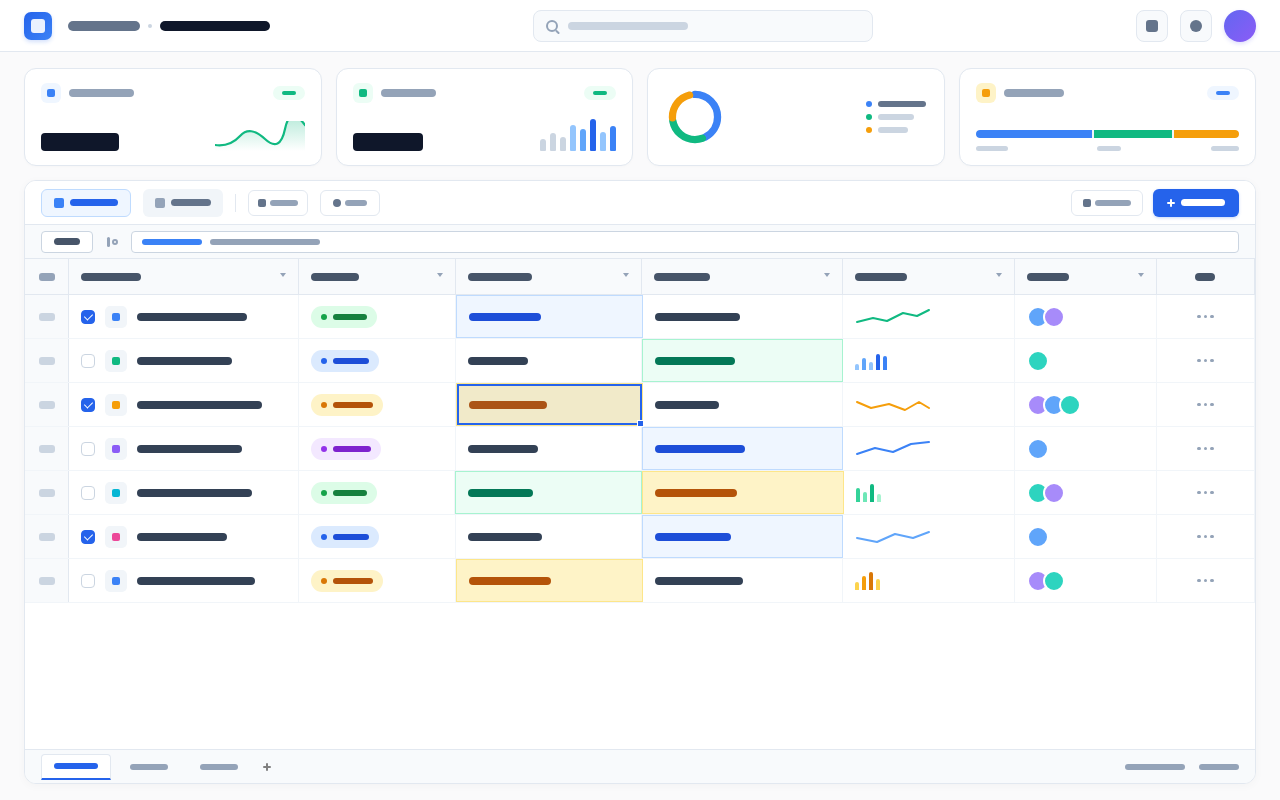Screen dimensions: 1280x800
Task: Open the third column's header dropdown arrow
Action: click(x=626, y=275)
